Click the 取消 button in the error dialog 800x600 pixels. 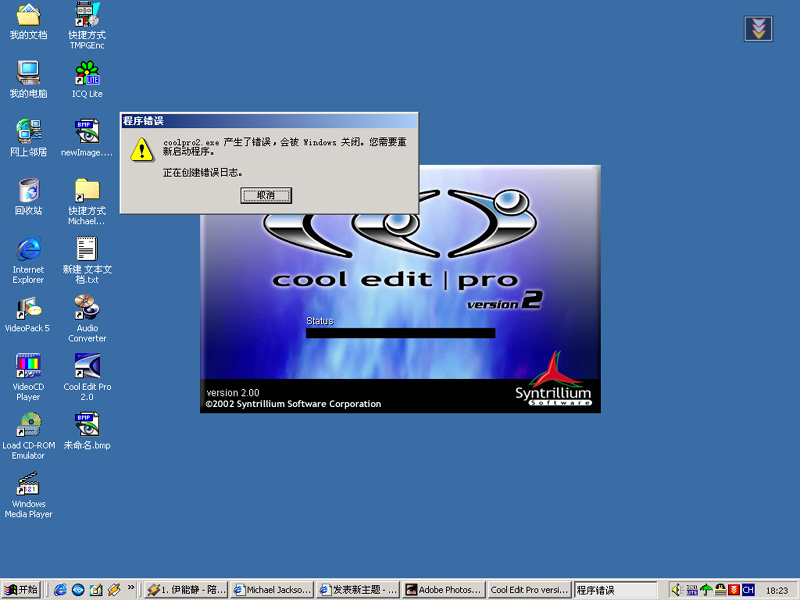[266, 195]
